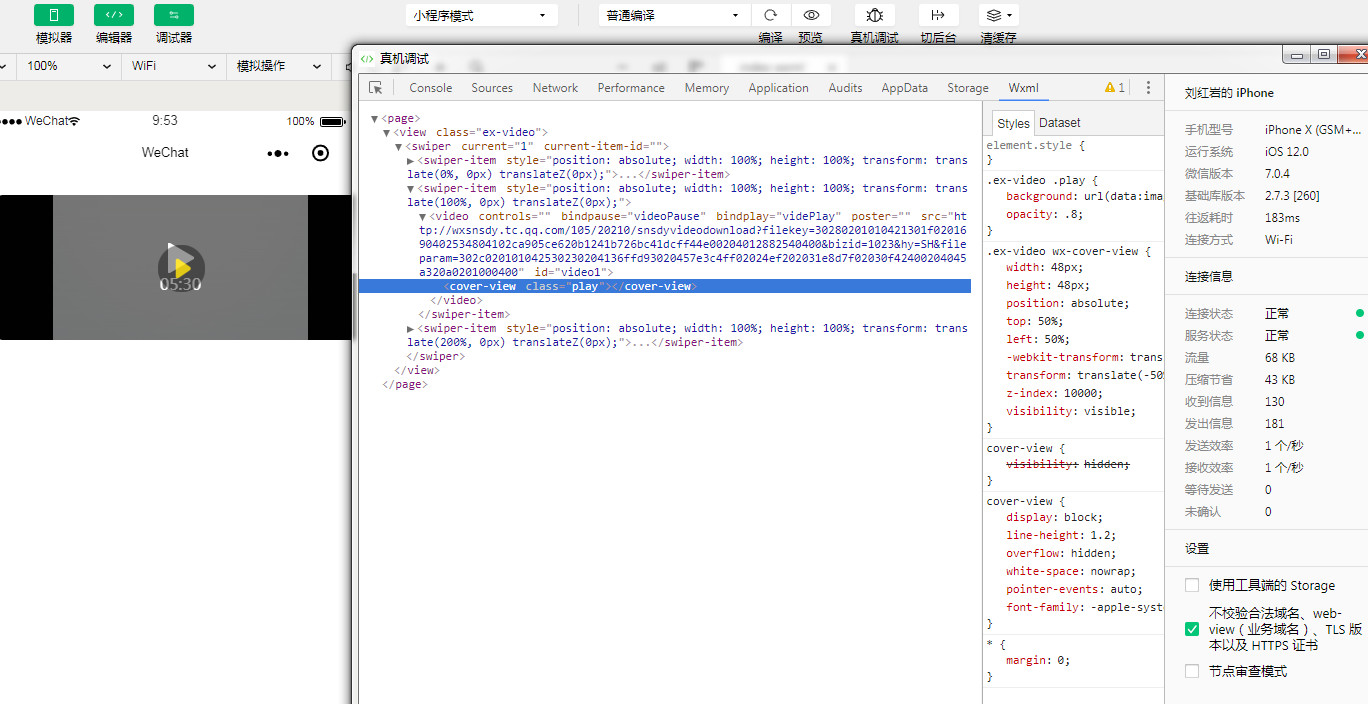This screenshot has height=704, width=1368.
Task: Click the clear cache (清缓存) layers icon
Action: 997,15
